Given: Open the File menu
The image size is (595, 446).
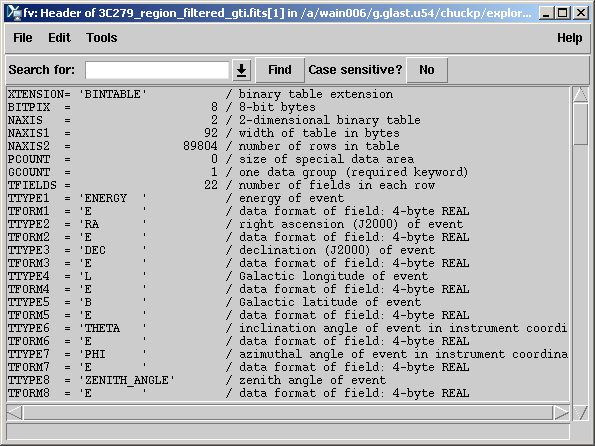Looking at the screenshot, I should click(x=23, y=38).
